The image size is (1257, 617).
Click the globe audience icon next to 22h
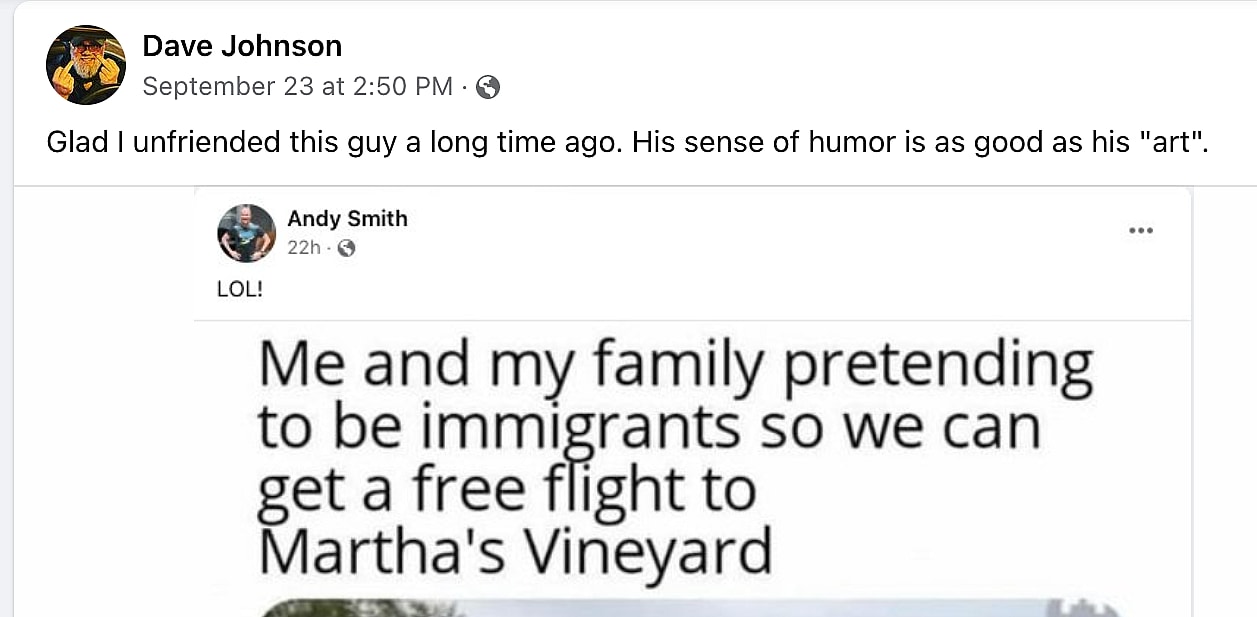pyautogui.click(x=346, y=248)
